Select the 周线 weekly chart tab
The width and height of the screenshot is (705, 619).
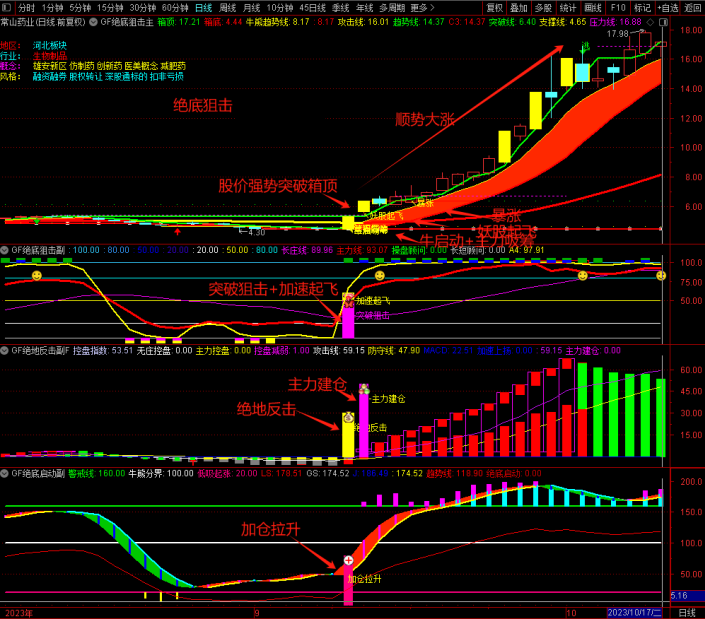(228, 7)
